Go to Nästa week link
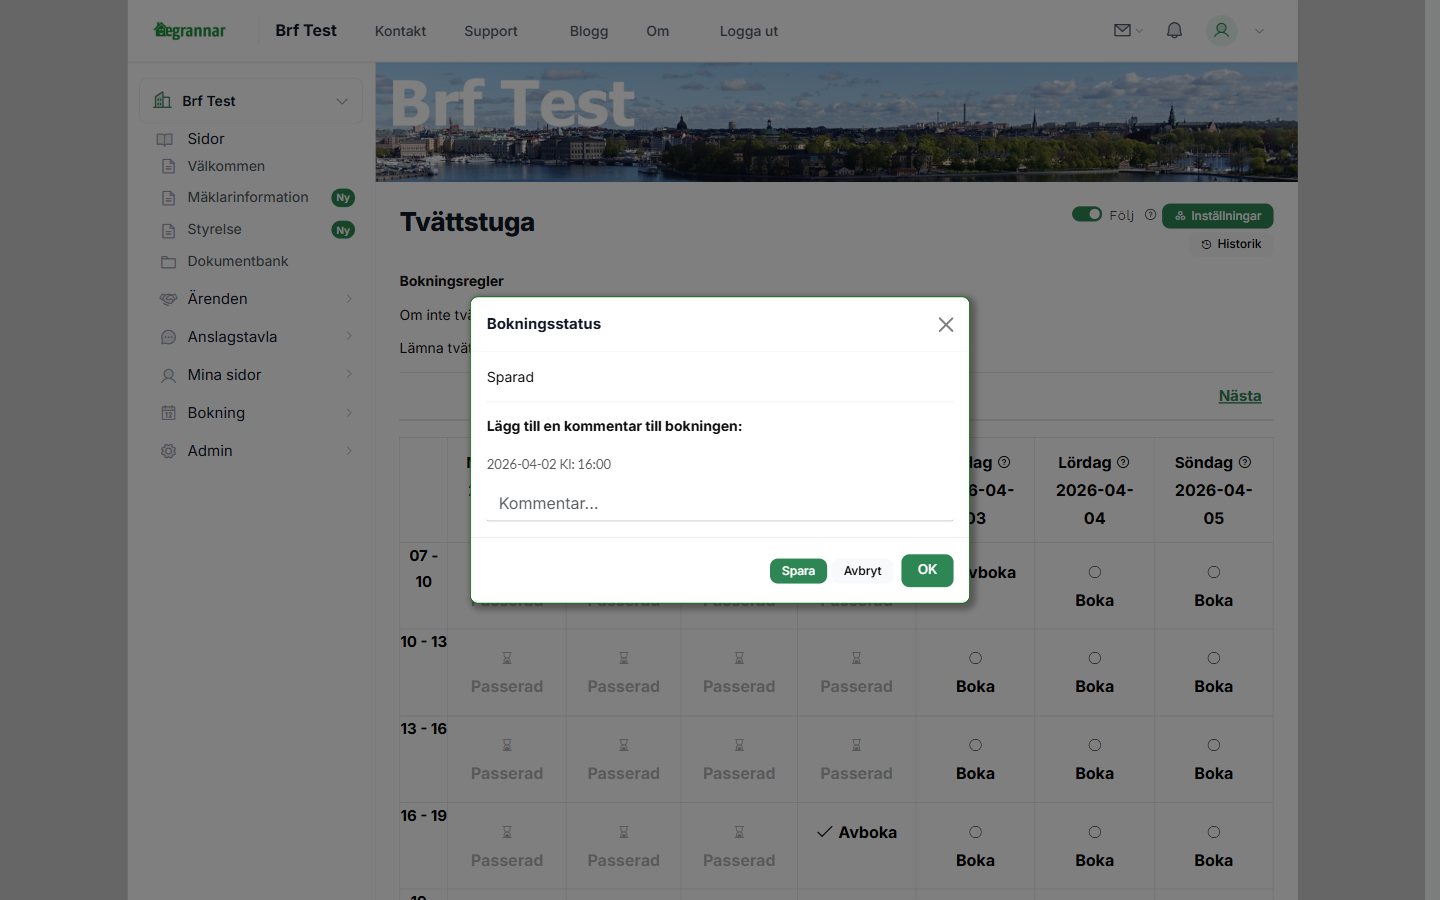 pyautogui.click(x=1240, y=396)
